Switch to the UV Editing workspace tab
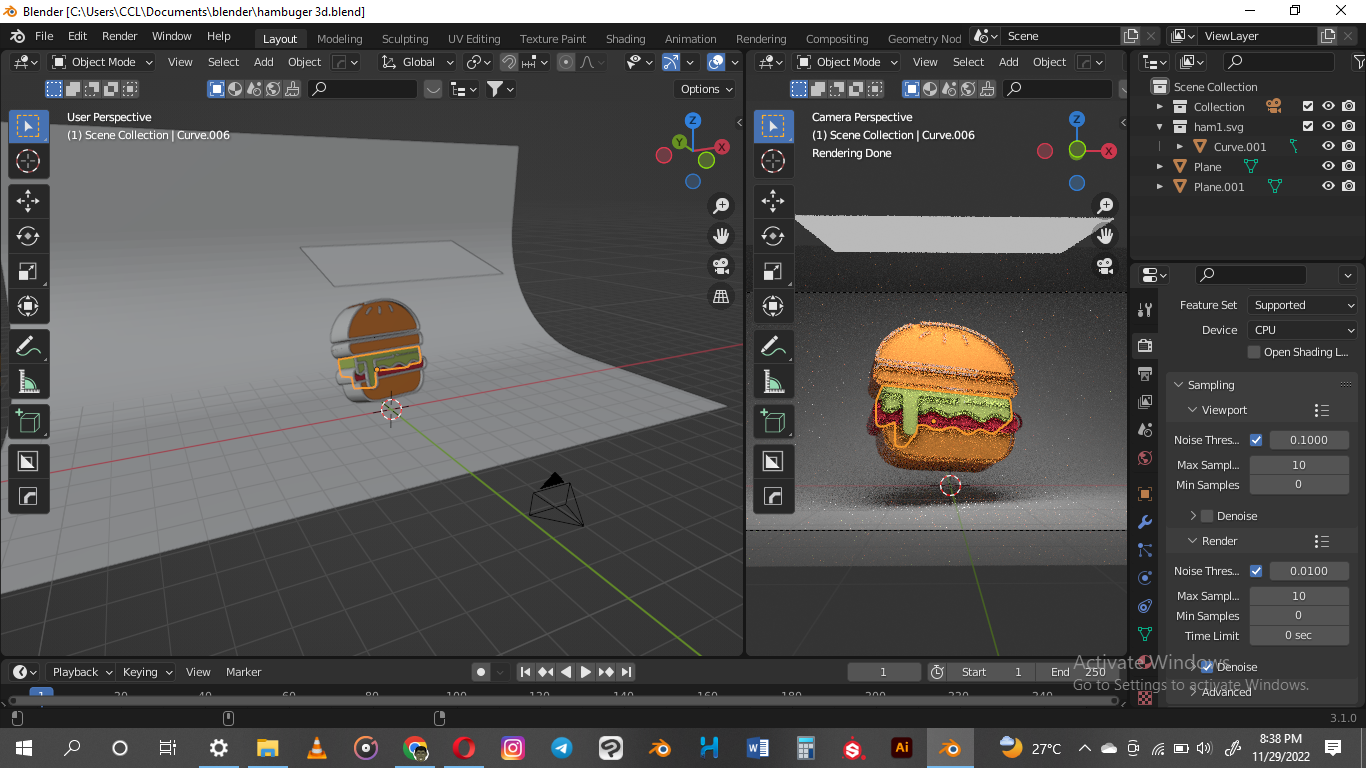Viewport: 1366px width, 768px height. (474, 39)
